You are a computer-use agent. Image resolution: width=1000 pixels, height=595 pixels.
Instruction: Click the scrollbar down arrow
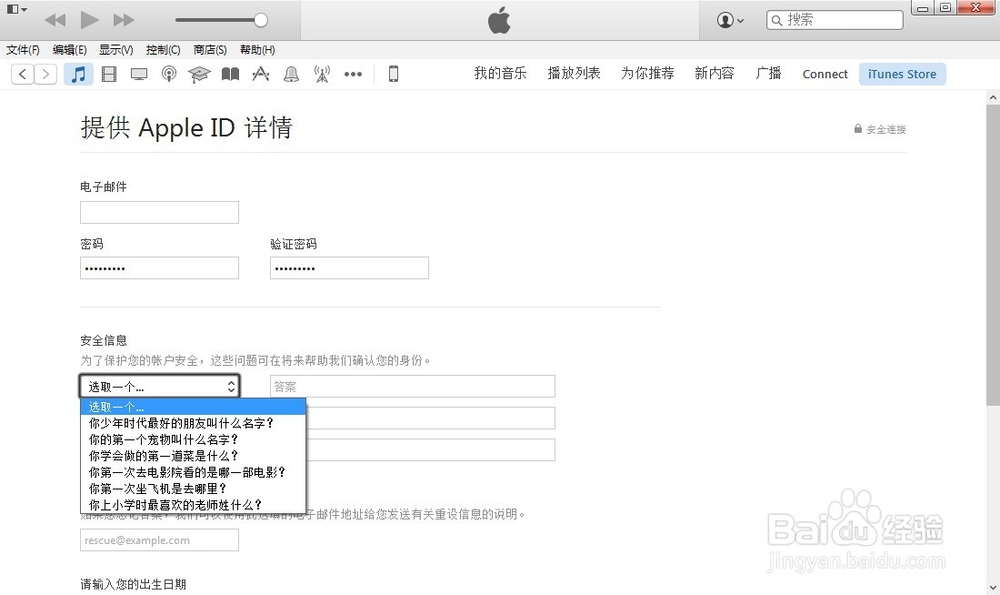(x=993, y=587)
